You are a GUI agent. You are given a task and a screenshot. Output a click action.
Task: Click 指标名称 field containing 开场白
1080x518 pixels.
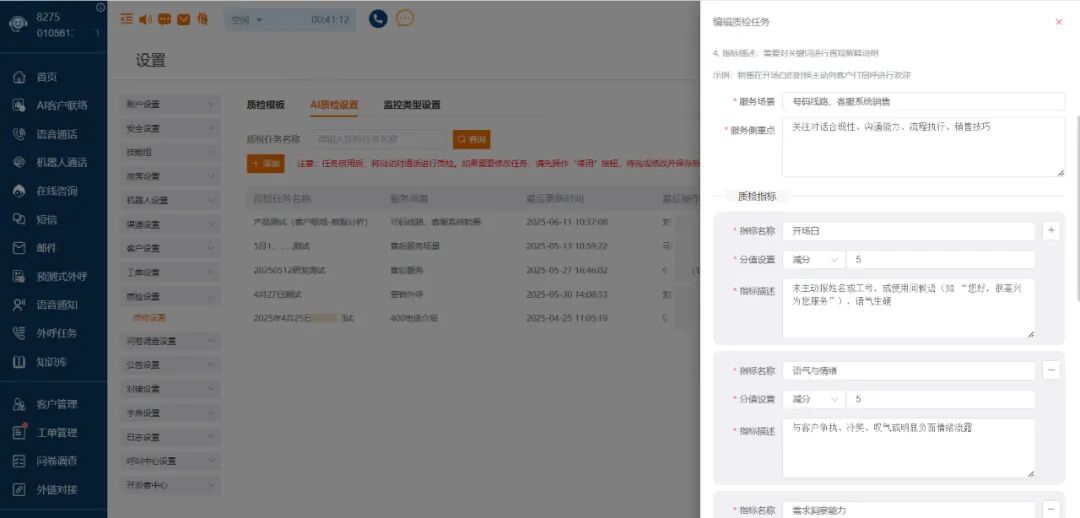pos(908,231)
